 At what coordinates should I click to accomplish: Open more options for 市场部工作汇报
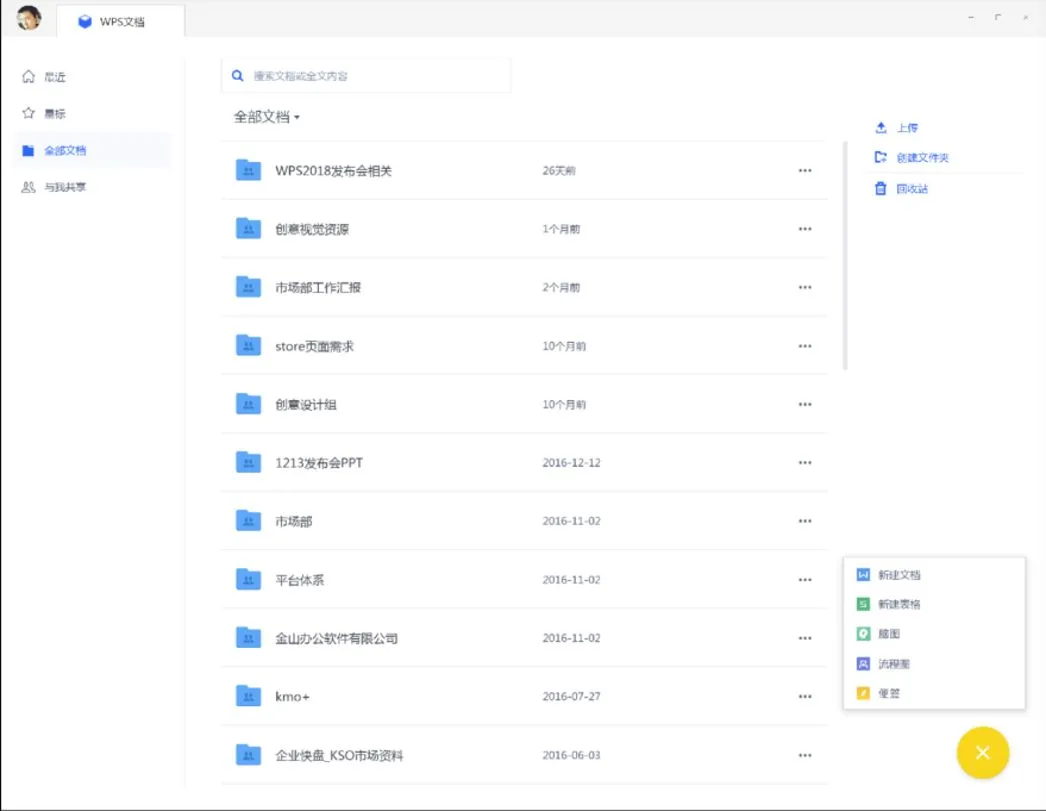805,287
